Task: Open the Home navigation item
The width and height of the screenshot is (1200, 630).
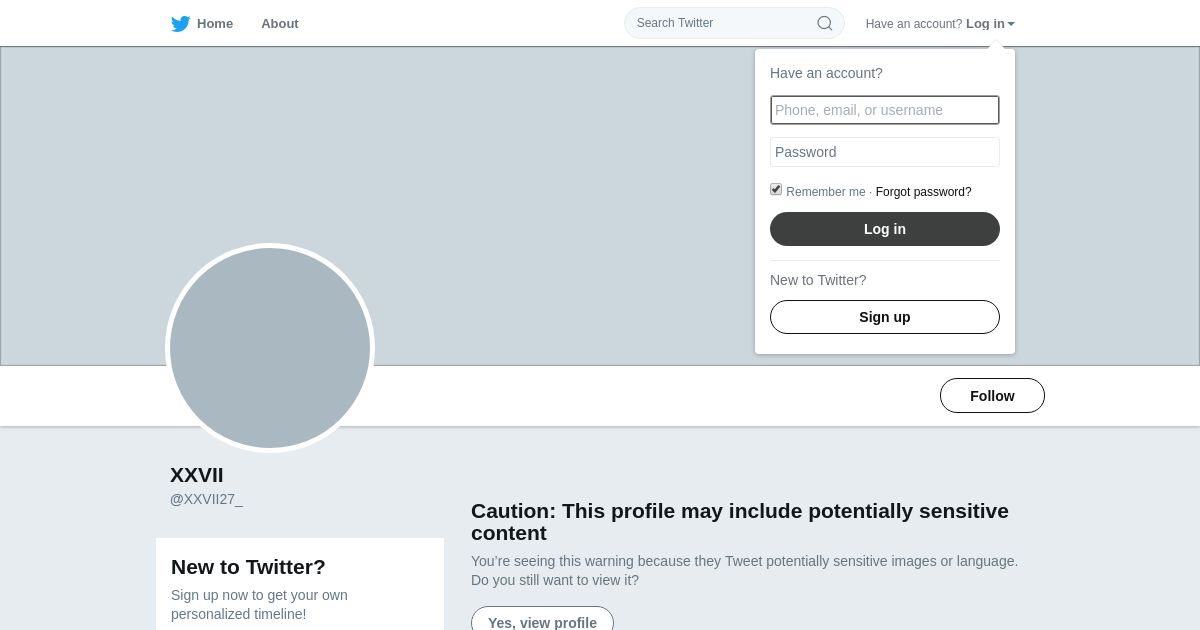Action: 214,24
